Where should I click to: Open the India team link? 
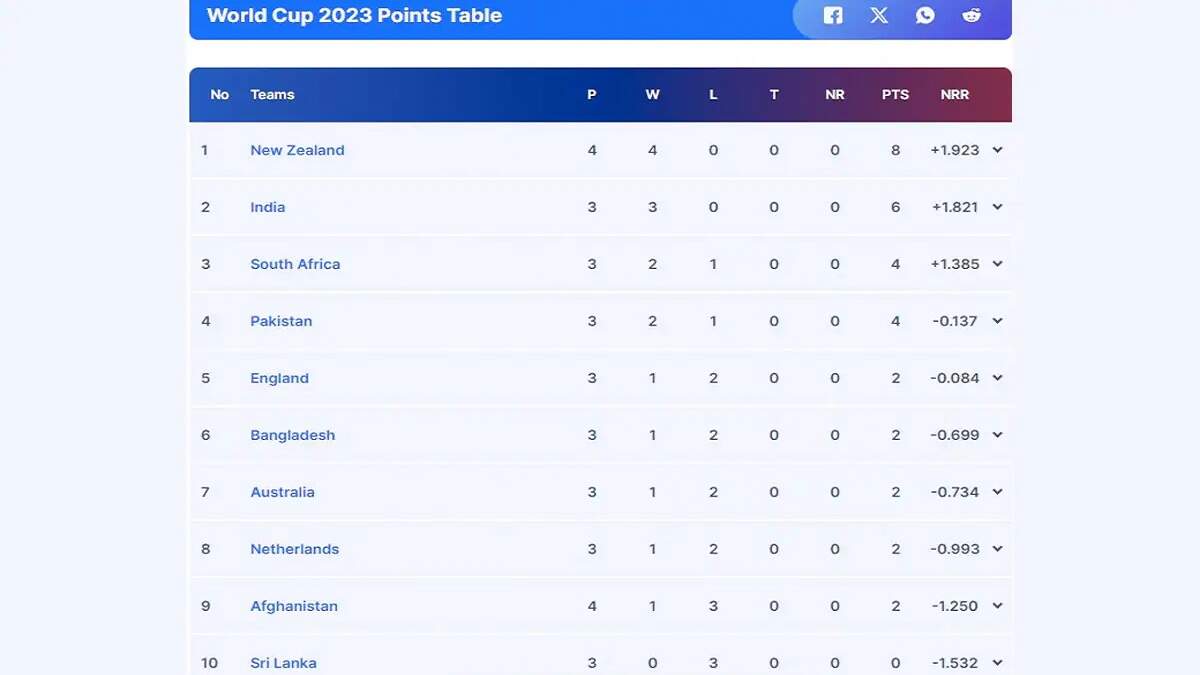[268, 207]
